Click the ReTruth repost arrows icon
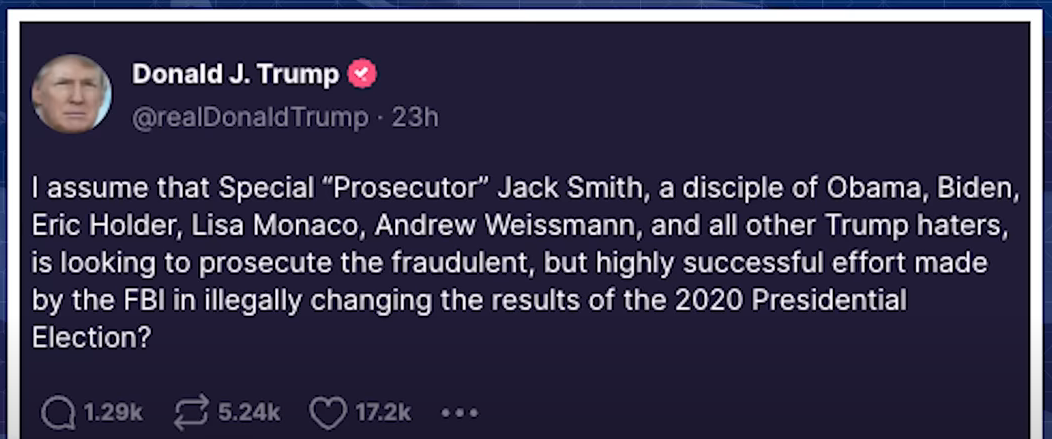The image size is (1052, 439). 188,411
